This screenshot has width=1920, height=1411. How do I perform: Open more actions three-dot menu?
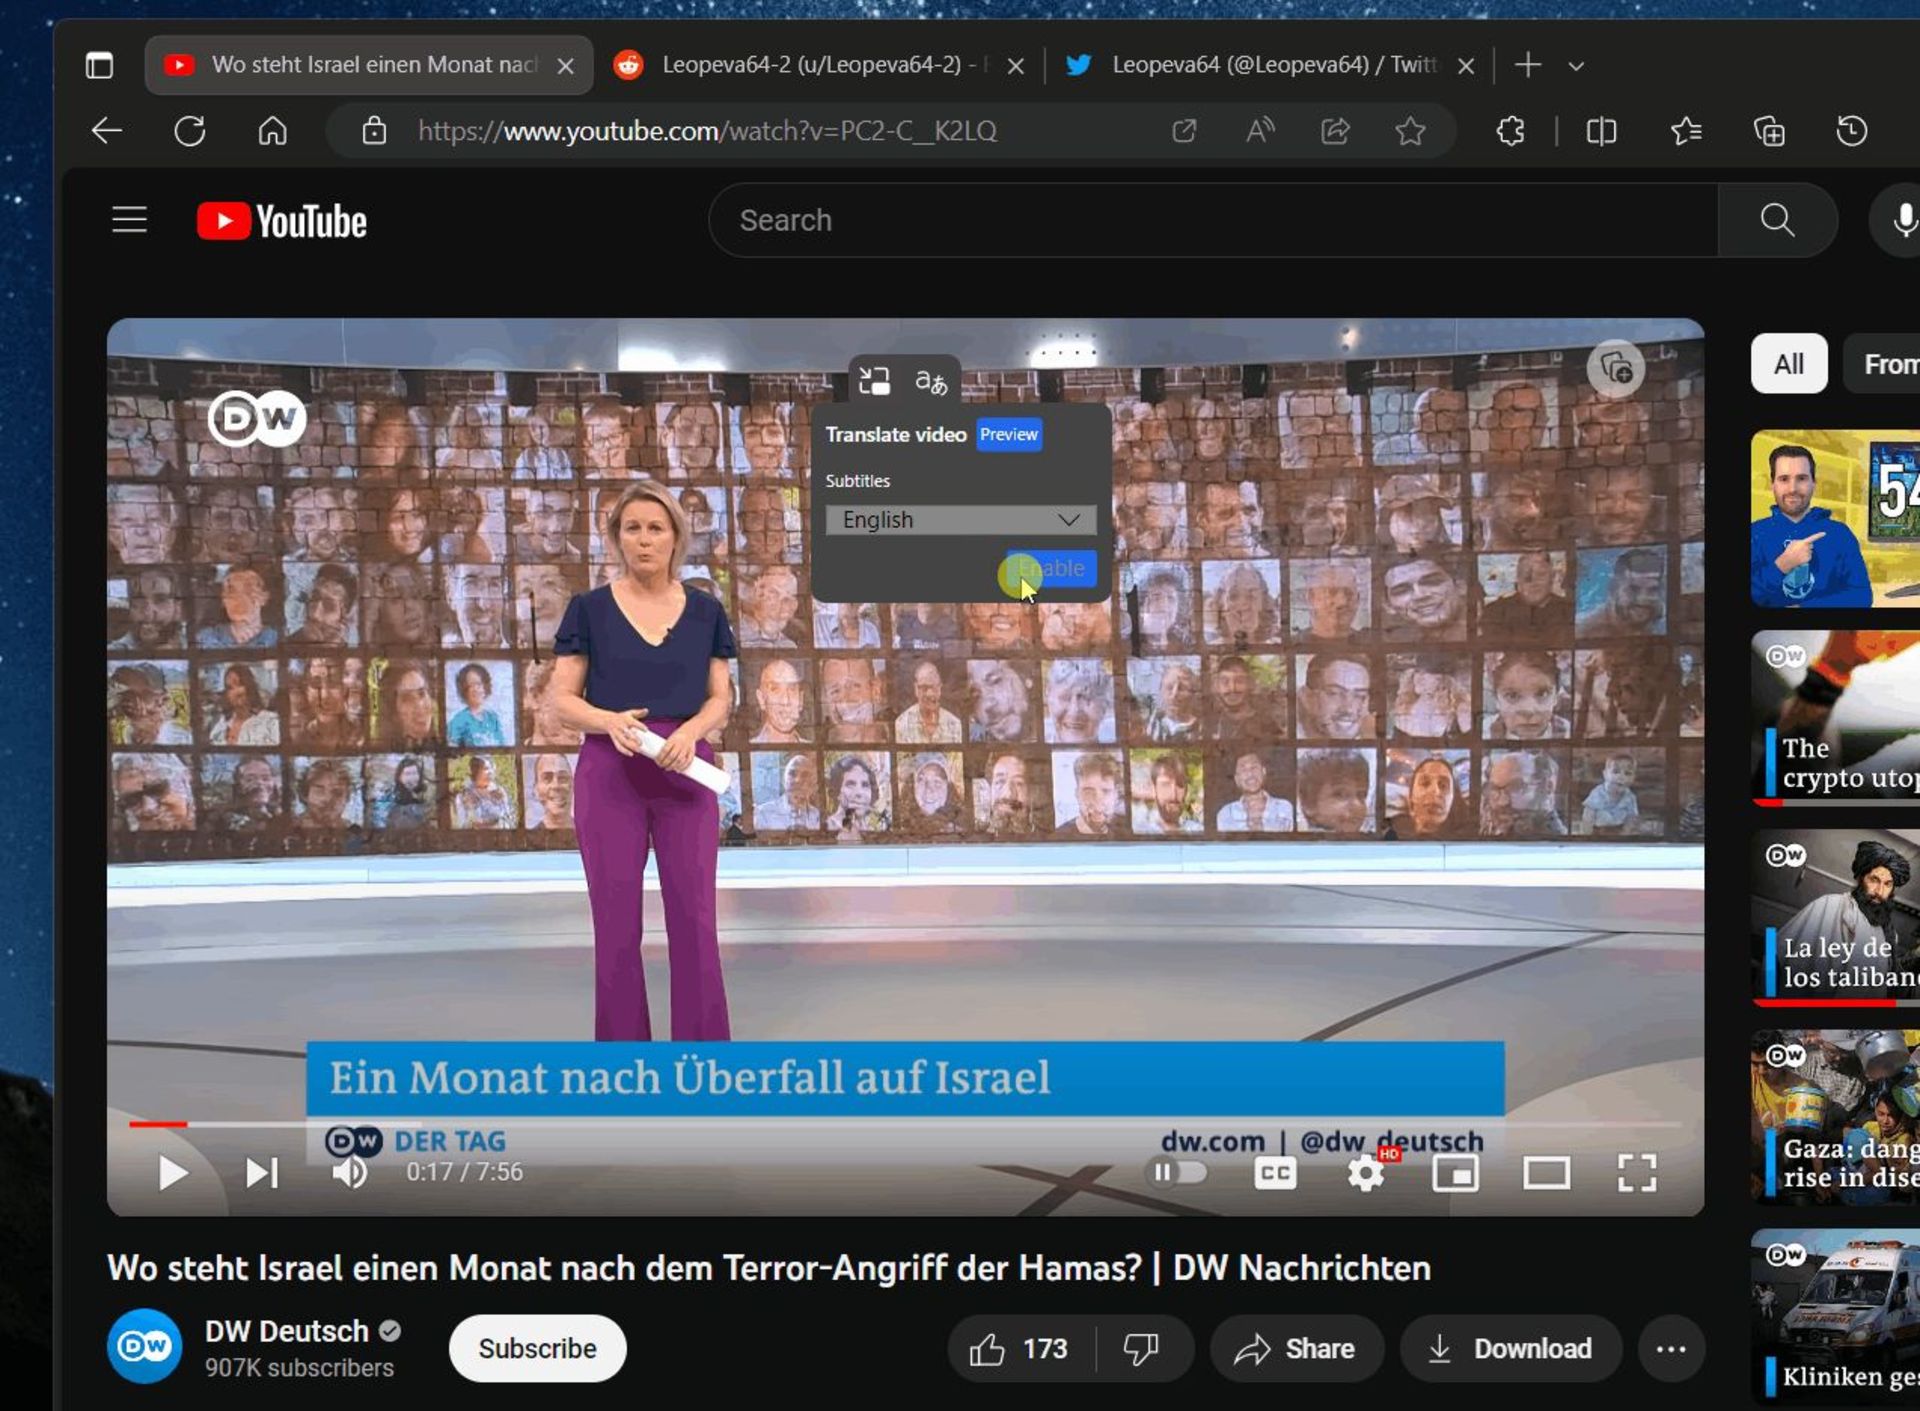point(1671,1349)
